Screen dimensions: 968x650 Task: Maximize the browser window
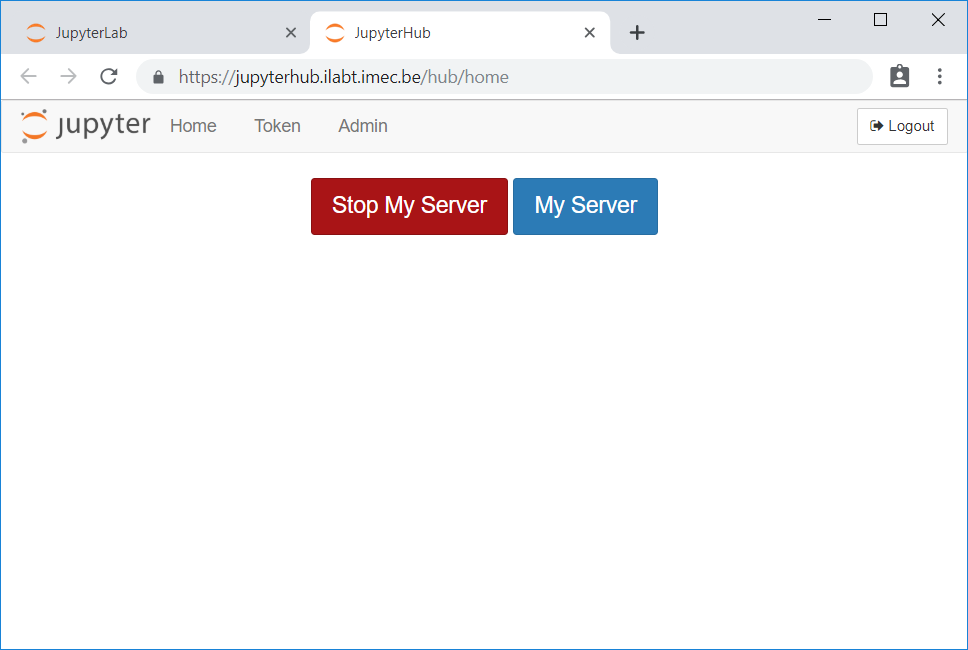pyautogui.click(x=881, y=20)
